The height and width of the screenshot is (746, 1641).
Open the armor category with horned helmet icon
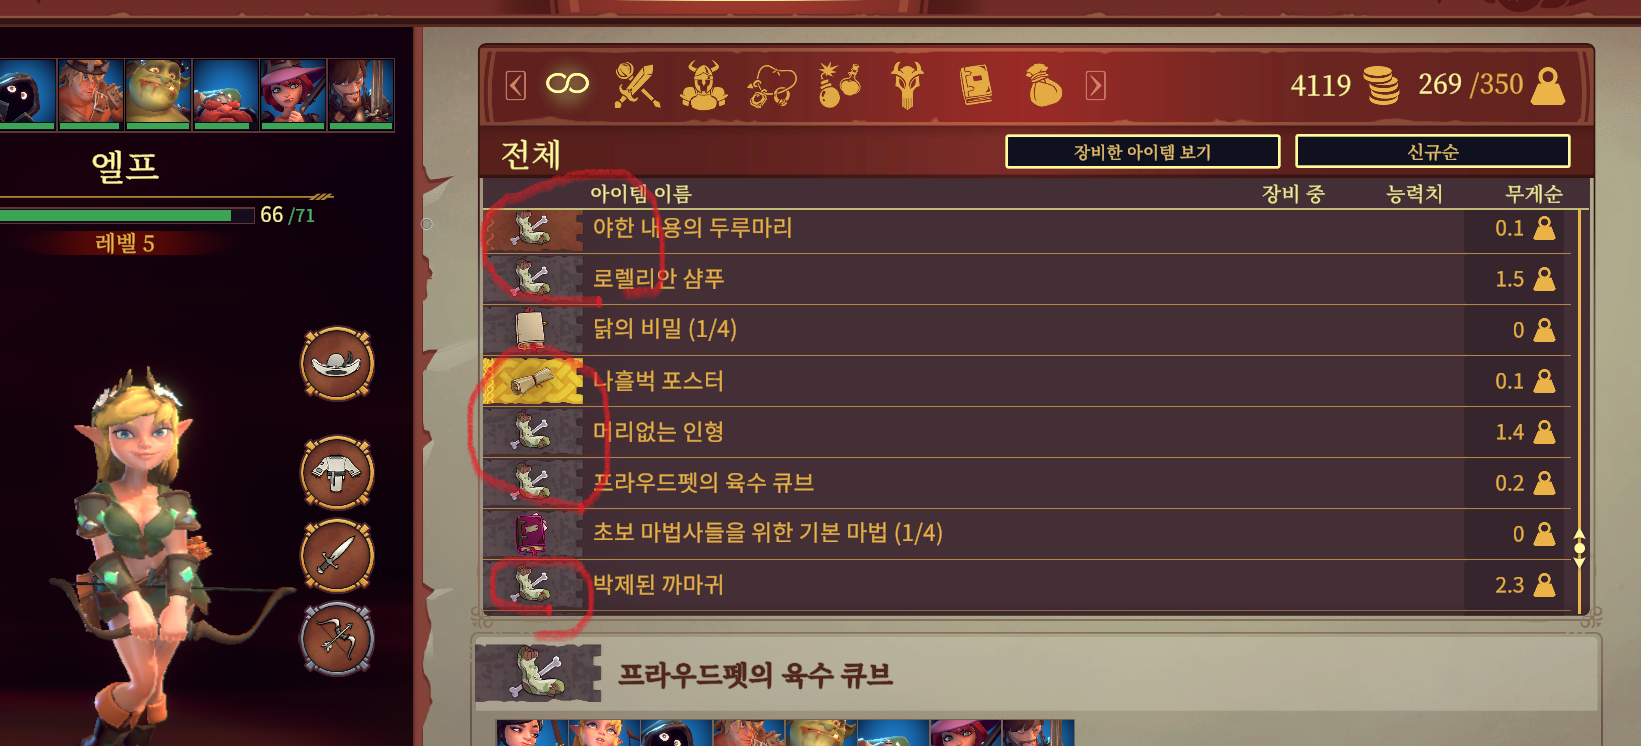click(x=704, y=85)
